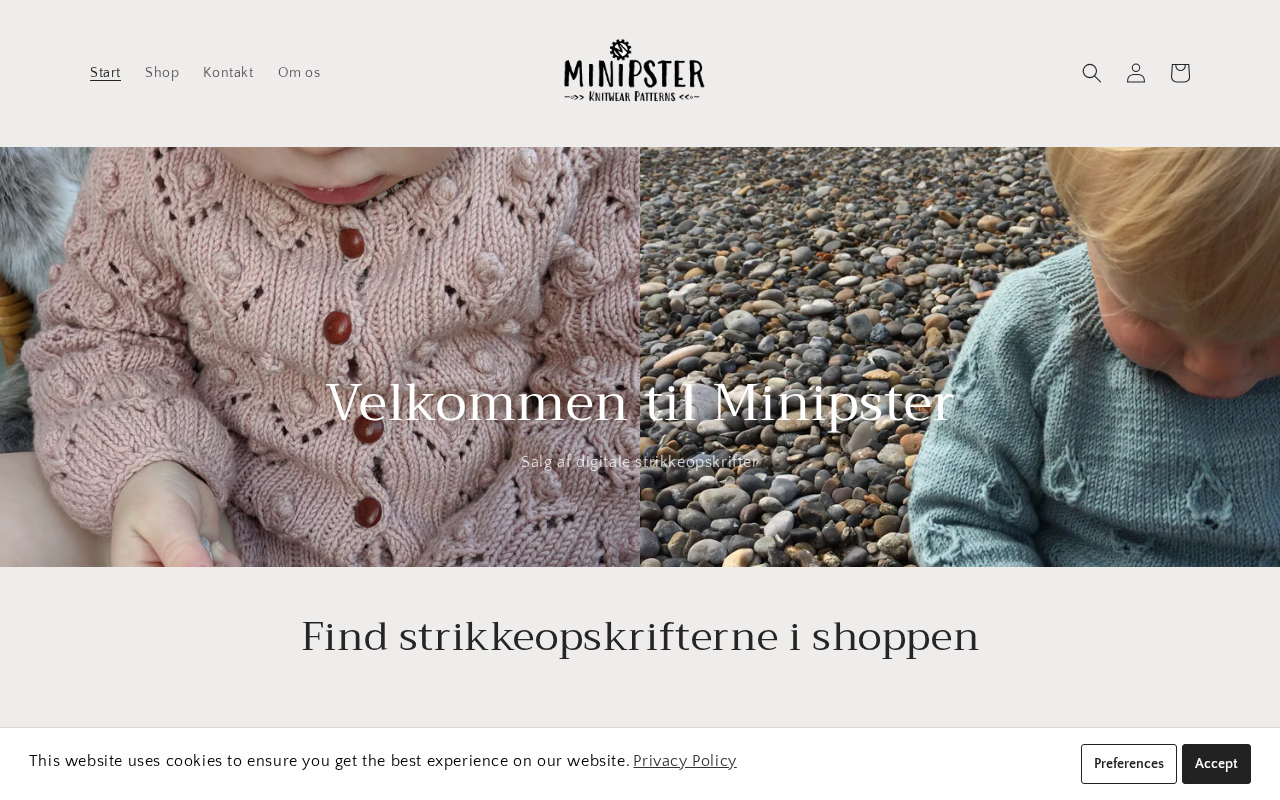Open the search magnifier icon
This screenshot has height=800, width=1280.
(x=1092, y=73)
